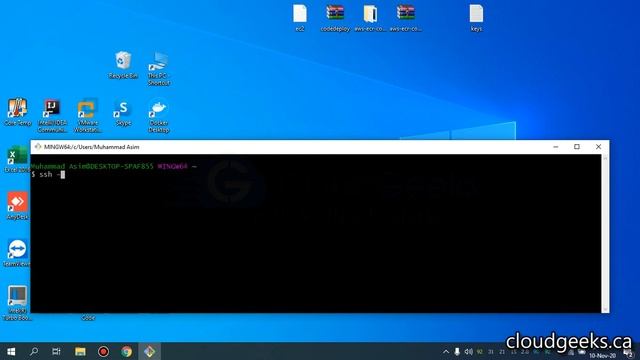Image resolution: width=640 pixels, height=360 pixels.
Task: Open the codedeploy archive on the desktop
Action: click(x=335, y=18)
